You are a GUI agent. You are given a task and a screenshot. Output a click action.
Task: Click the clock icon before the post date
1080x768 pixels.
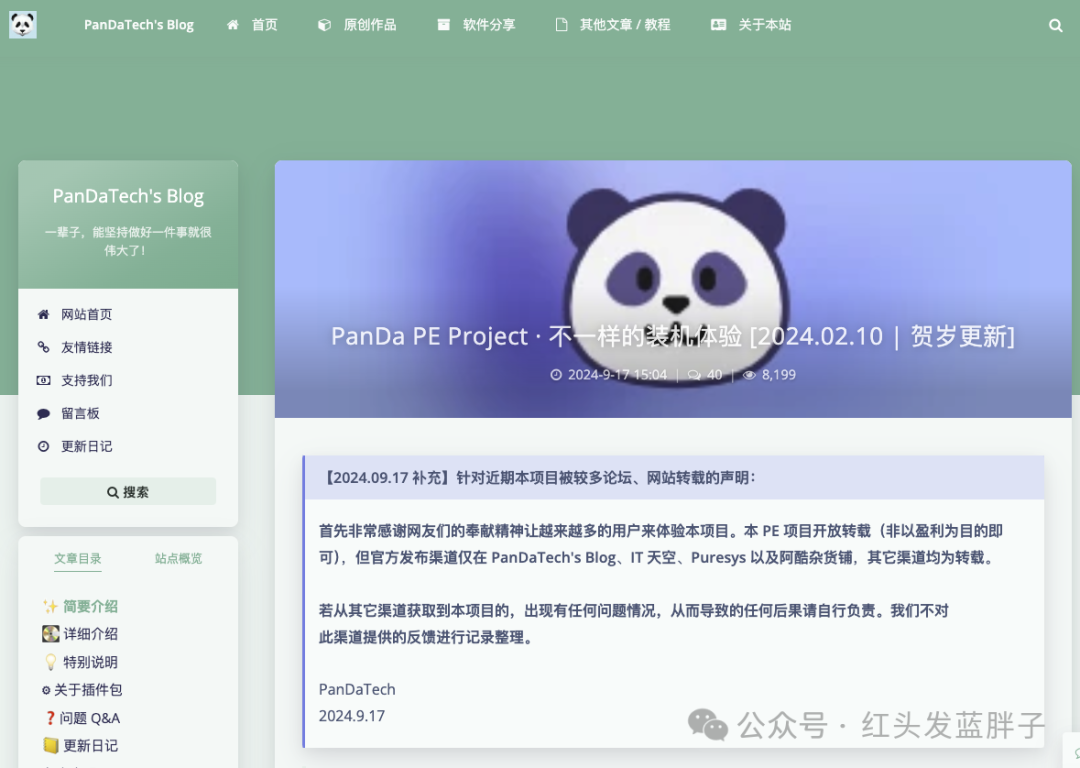[x=556, y=375]
